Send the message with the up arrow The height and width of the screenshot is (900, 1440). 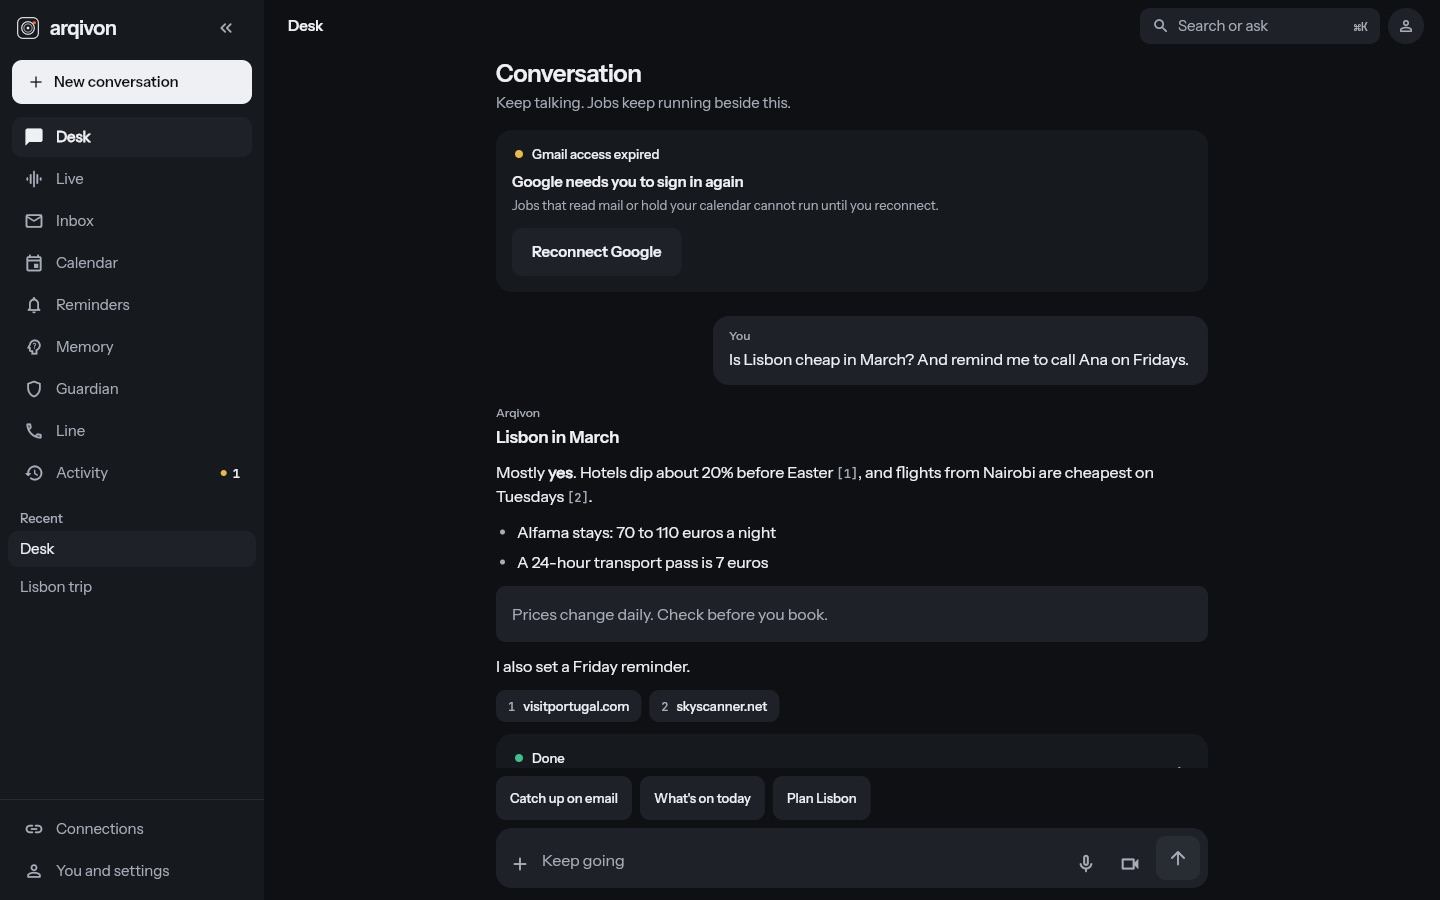[1178, 858]
